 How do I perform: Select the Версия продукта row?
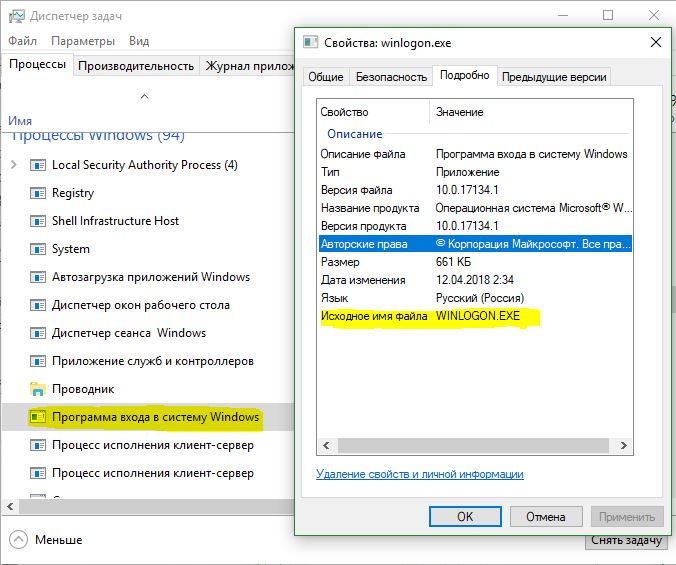475,226
